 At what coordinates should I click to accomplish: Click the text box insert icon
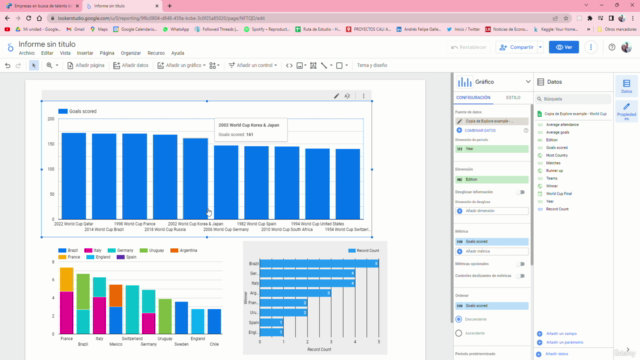pos(313,65)
